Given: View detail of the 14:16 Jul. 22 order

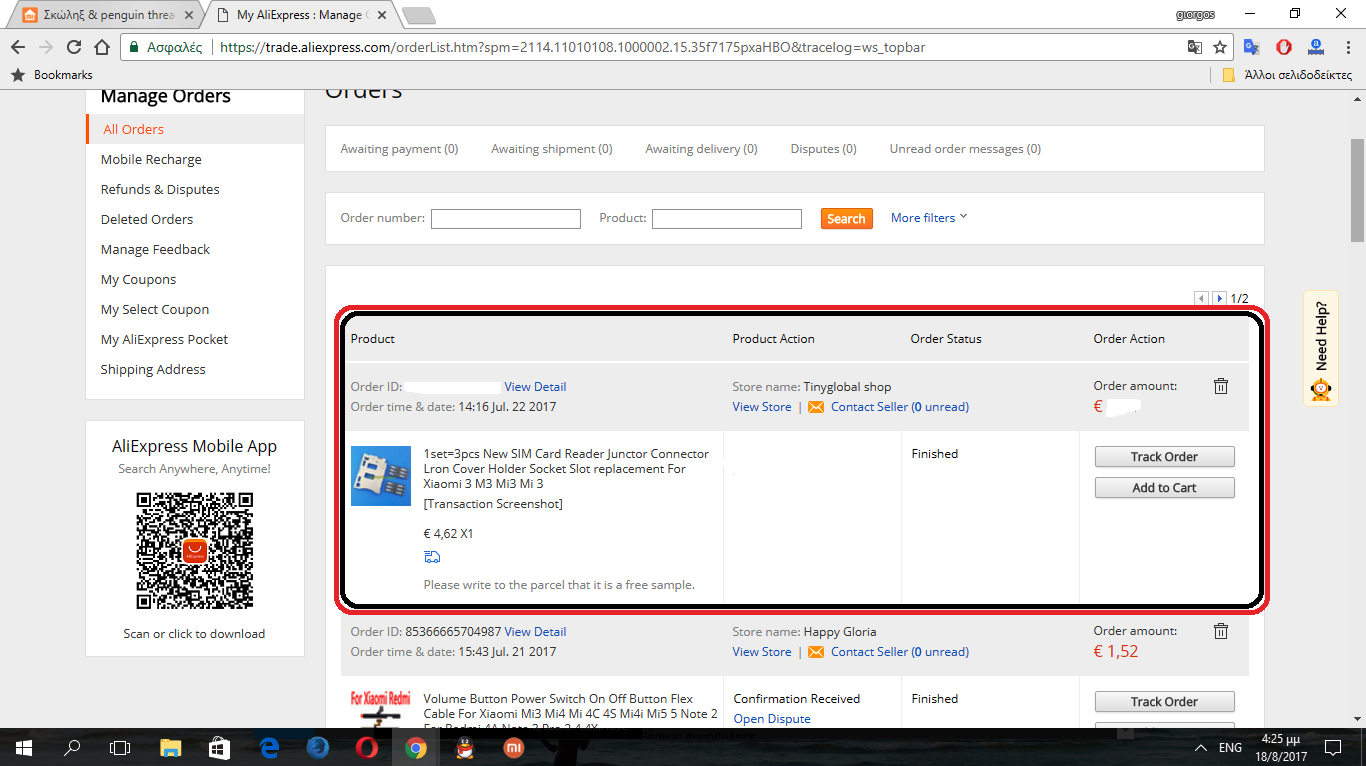Looking at the screenshot, I should tap(535, 387).
